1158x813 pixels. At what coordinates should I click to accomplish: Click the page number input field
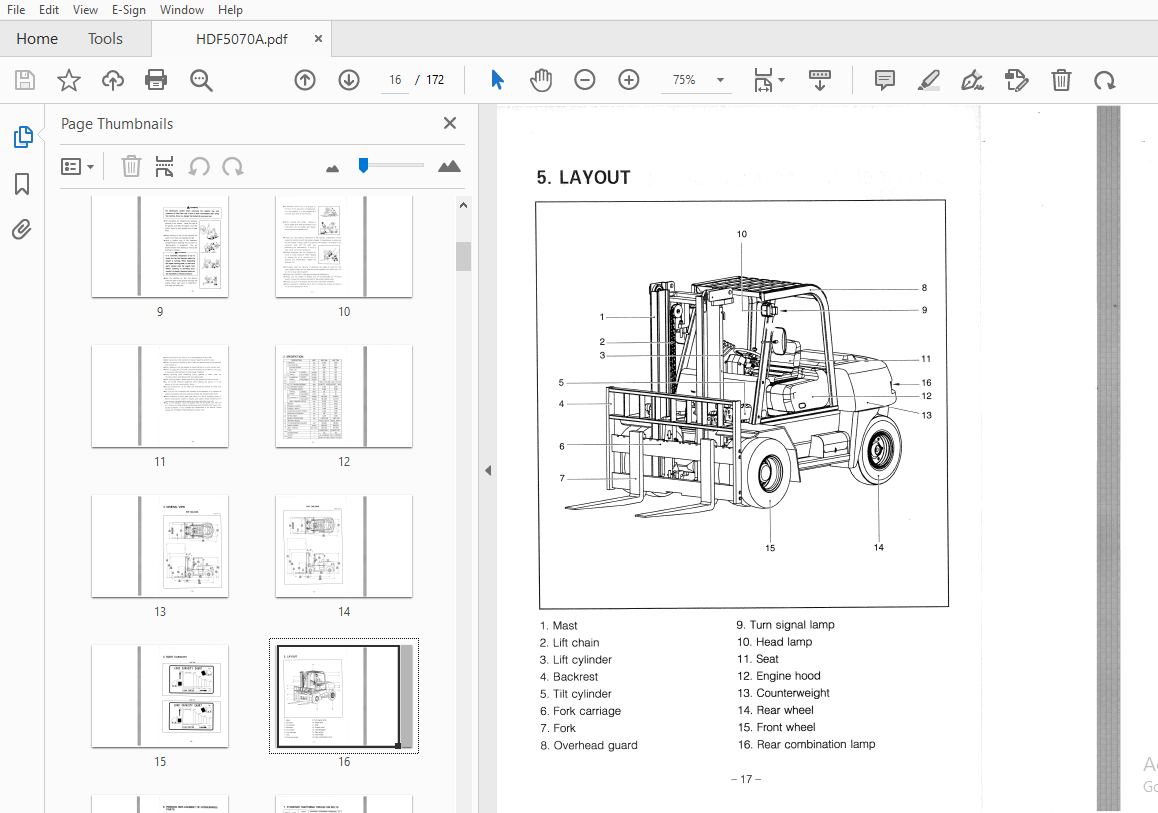395,80
